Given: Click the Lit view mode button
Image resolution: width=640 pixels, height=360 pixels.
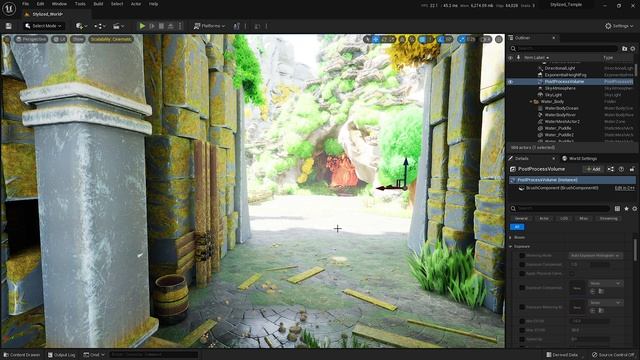Looking at the screenshot, I should coord(60,40).
